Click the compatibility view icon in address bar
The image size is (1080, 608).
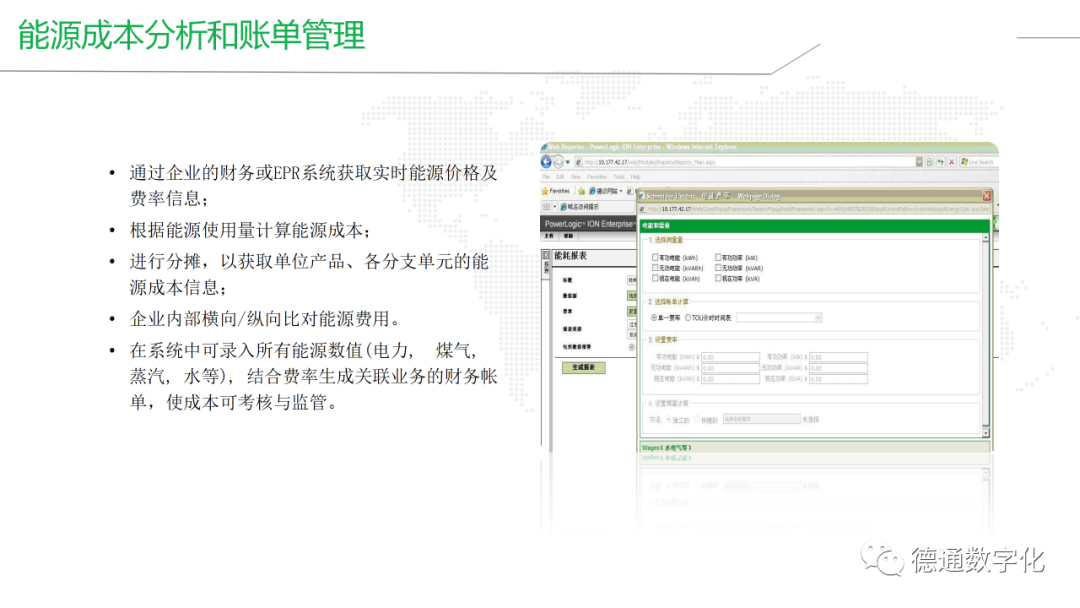click(929, 162)
